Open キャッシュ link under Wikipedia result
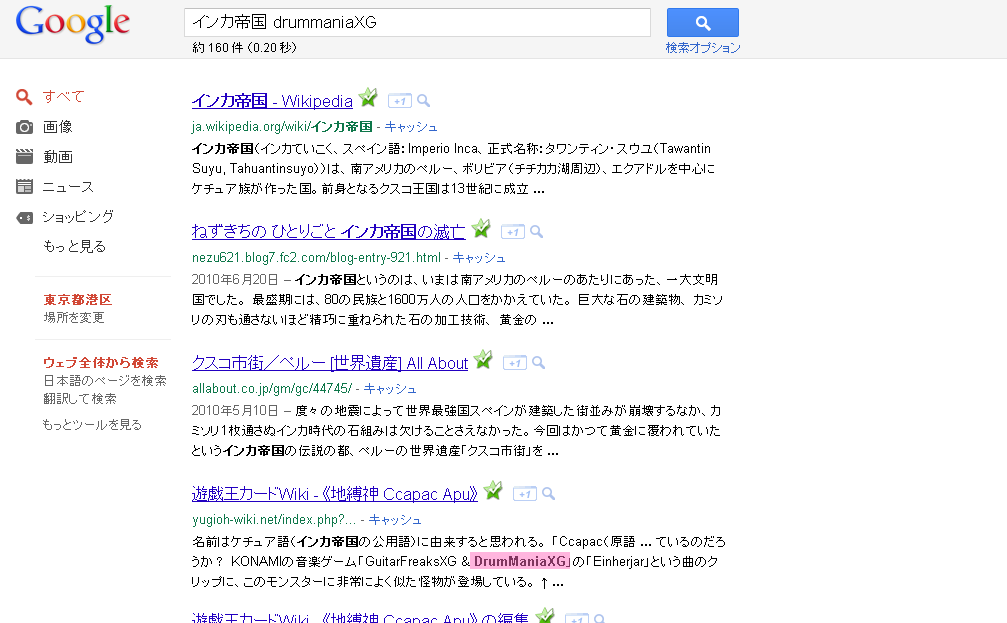Image resolution: width=1007 pixels, height=623 pixels. [411, 127]
